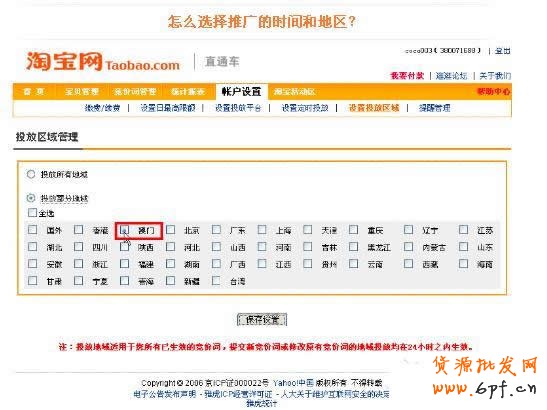547x410 pixels.
Task: Go to the 统计报表 tab
Action: pos(188,92)
